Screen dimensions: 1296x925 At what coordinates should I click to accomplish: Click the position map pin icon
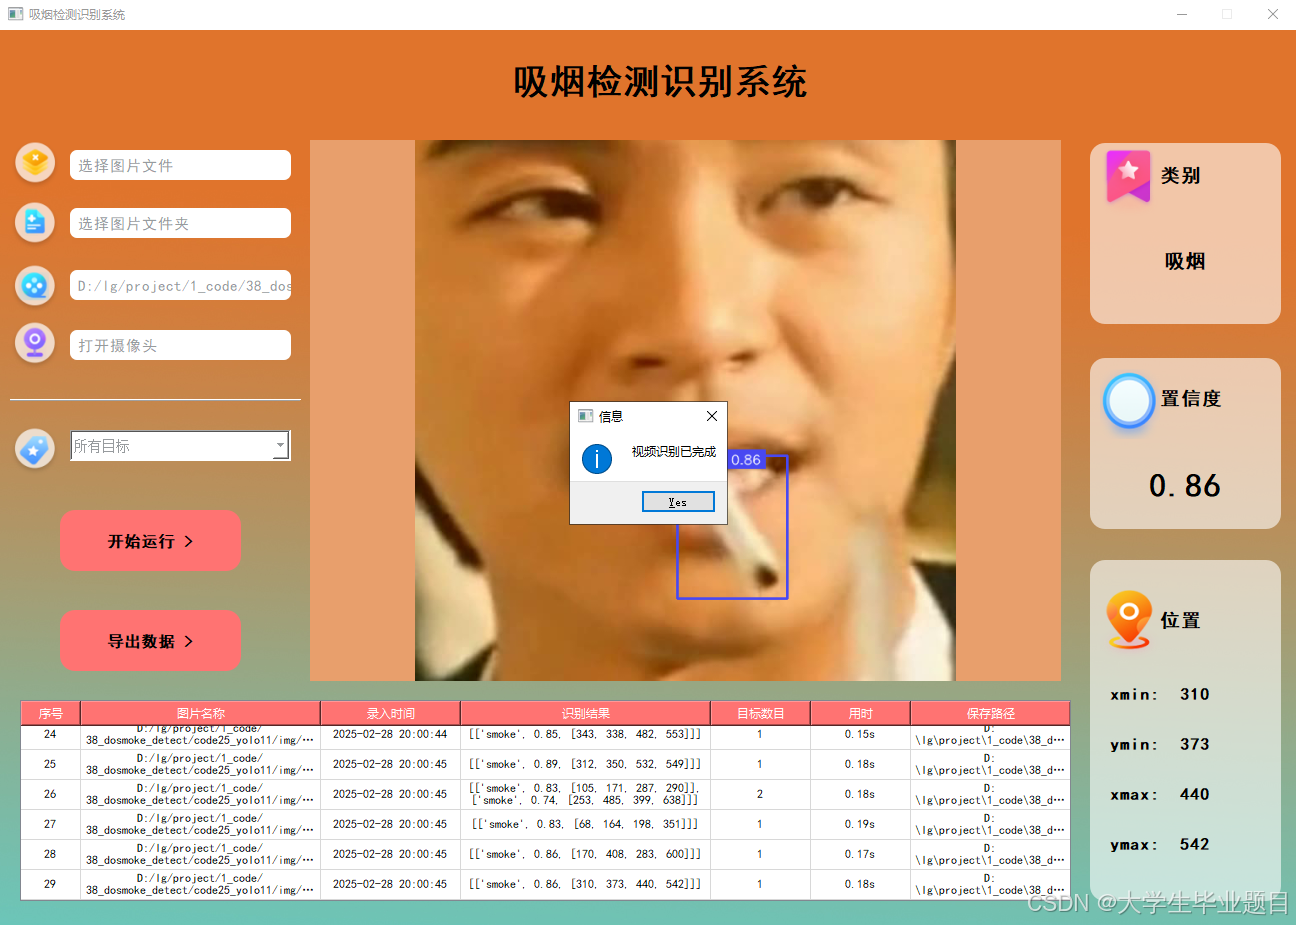pyautogui.click(x=1129, y=619)
